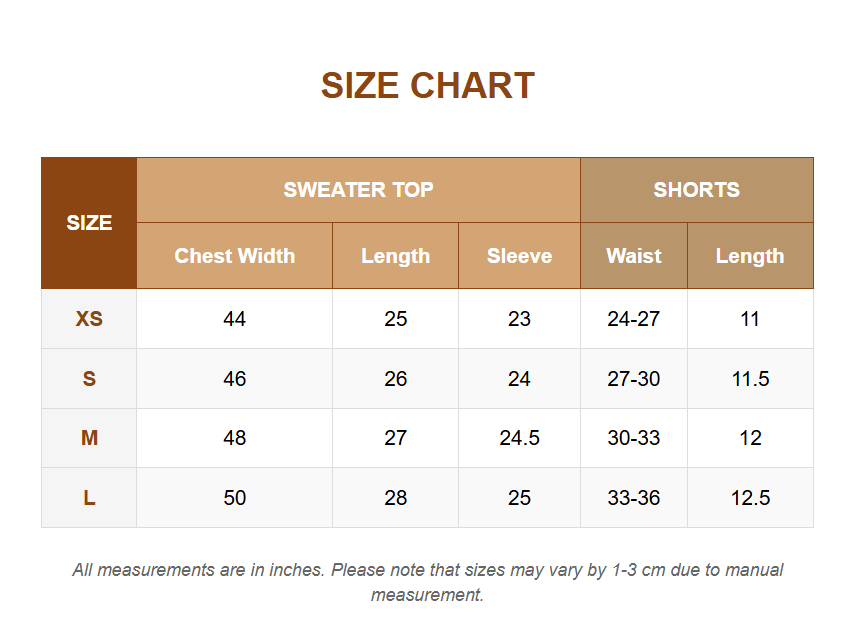Image resolution: width=854 pixels, height=635 pixels.
Task: Click the XS chest width value 44
Action: (235, 319)
